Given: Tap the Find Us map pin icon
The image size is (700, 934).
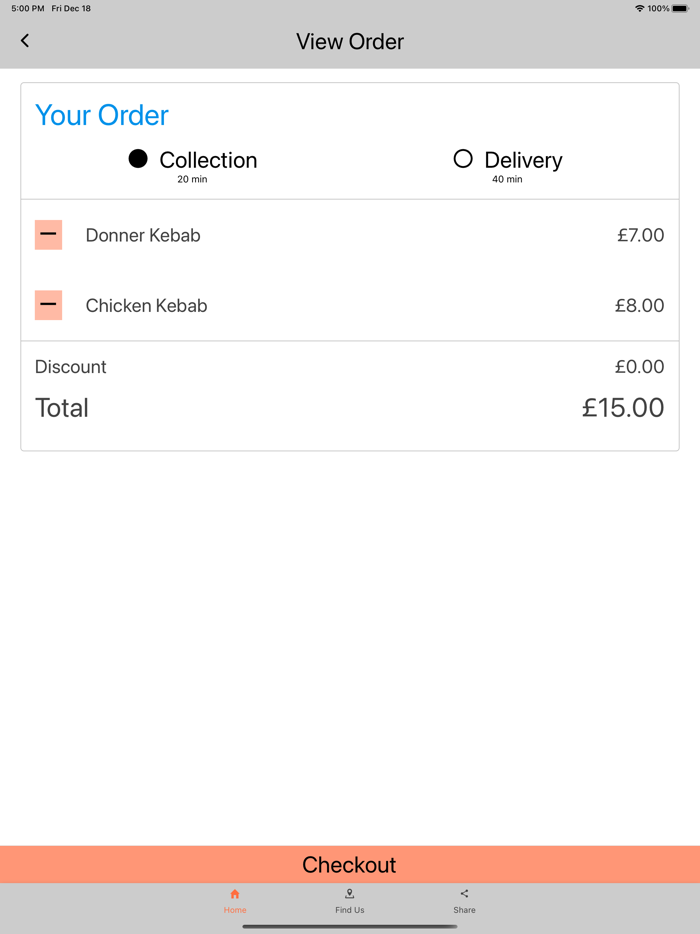Looking at the screenshot, I should coord(350,894).
